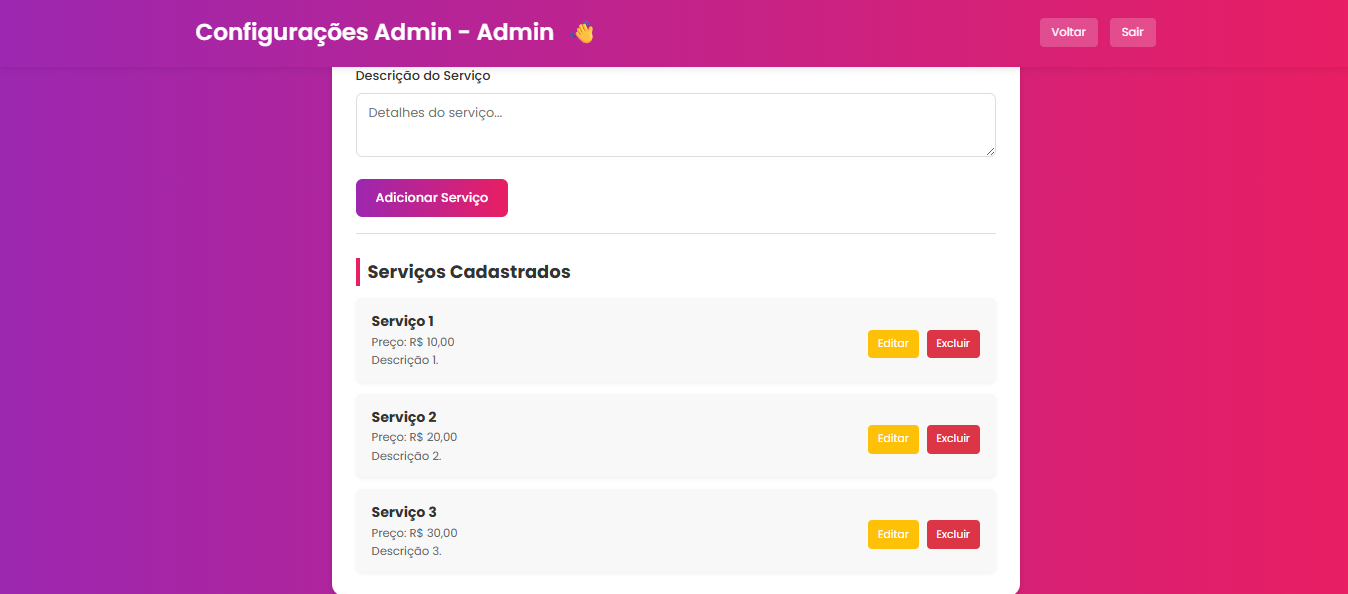Viewport: 1348px width, 594px height.
Task: Click the Descrição do Serviço label
Action: tap(423, 76)
